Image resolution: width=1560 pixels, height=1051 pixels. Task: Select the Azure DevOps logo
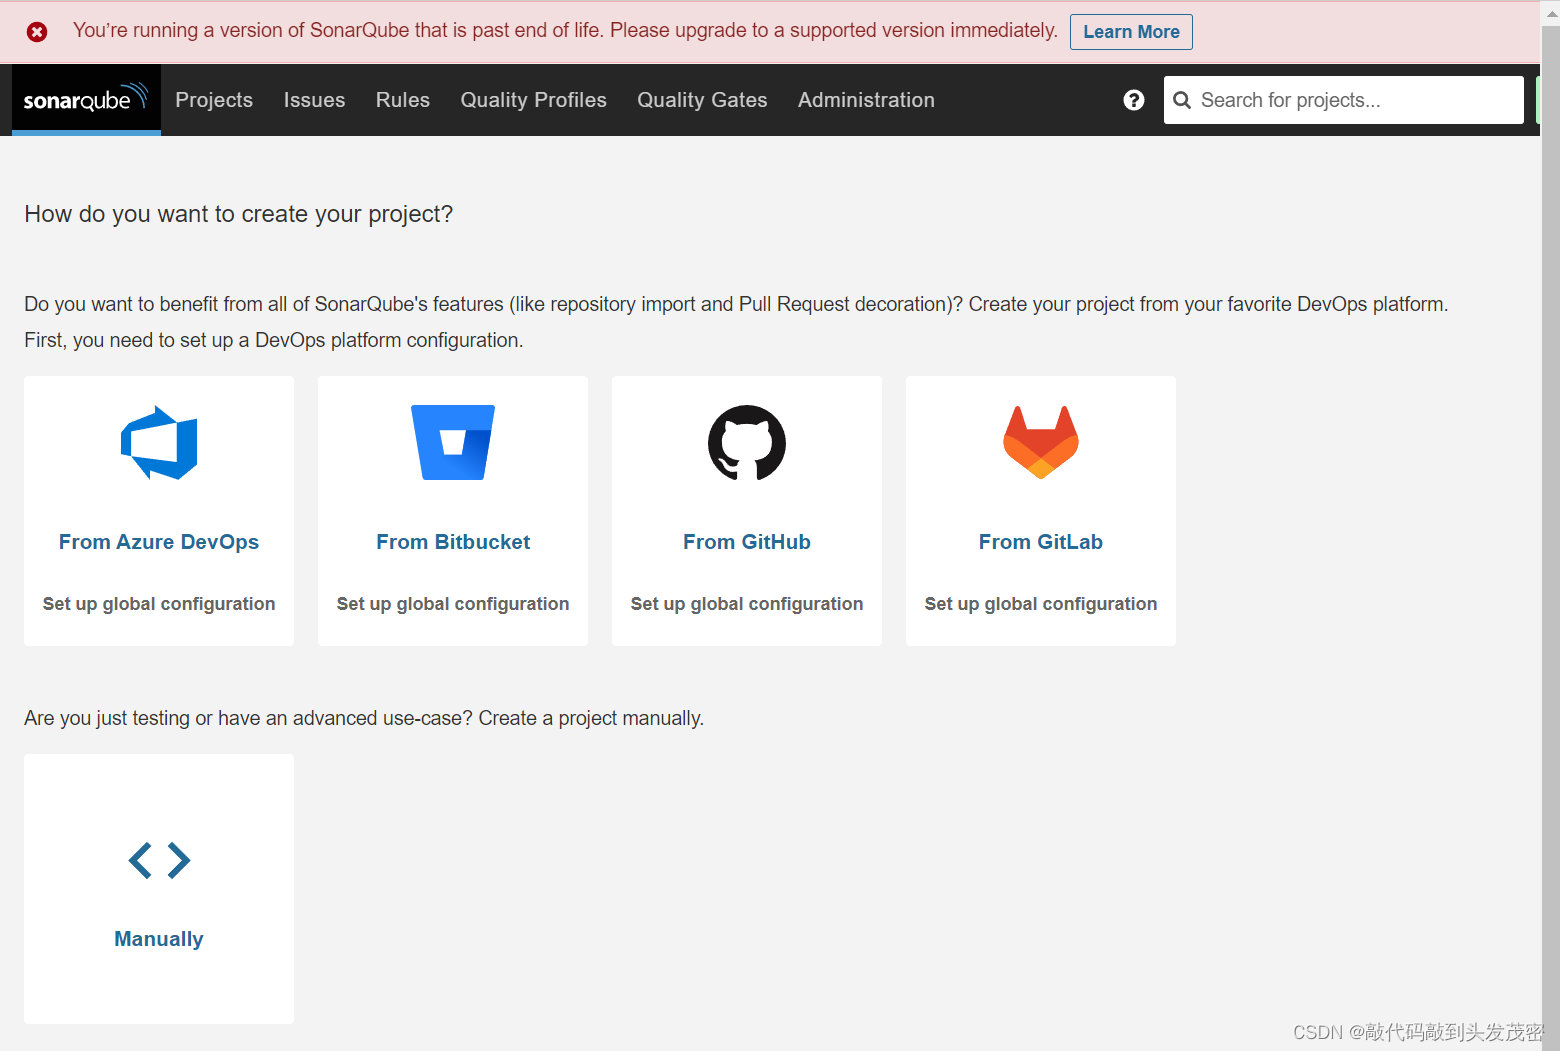(159, 443)
